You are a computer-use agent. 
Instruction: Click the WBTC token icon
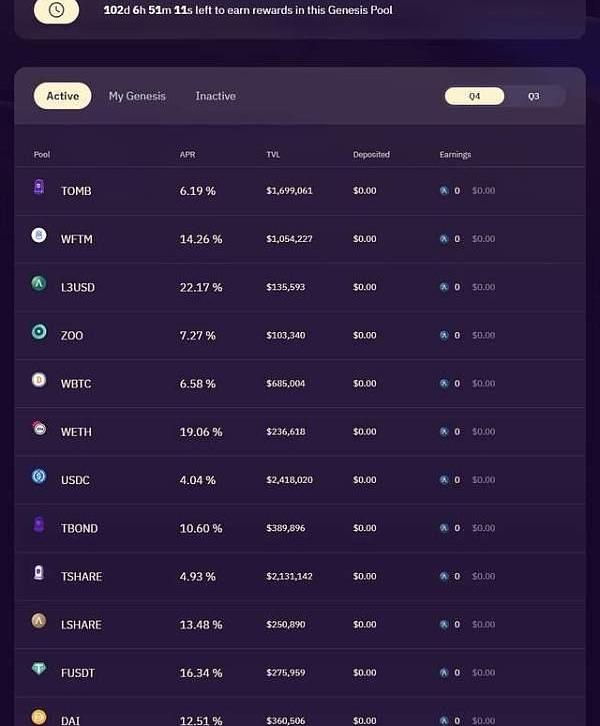pyautogui.click(x=39, y=380)
